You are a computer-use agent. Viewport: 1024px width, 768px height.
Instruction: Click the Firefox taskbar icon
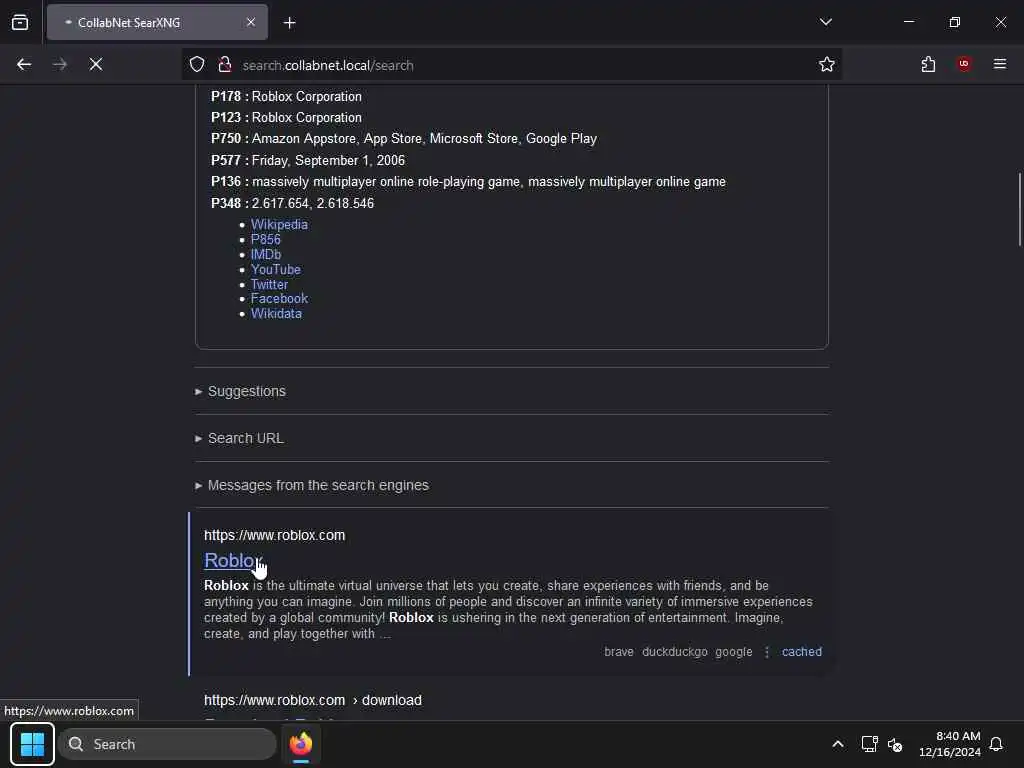coord(301,744)
